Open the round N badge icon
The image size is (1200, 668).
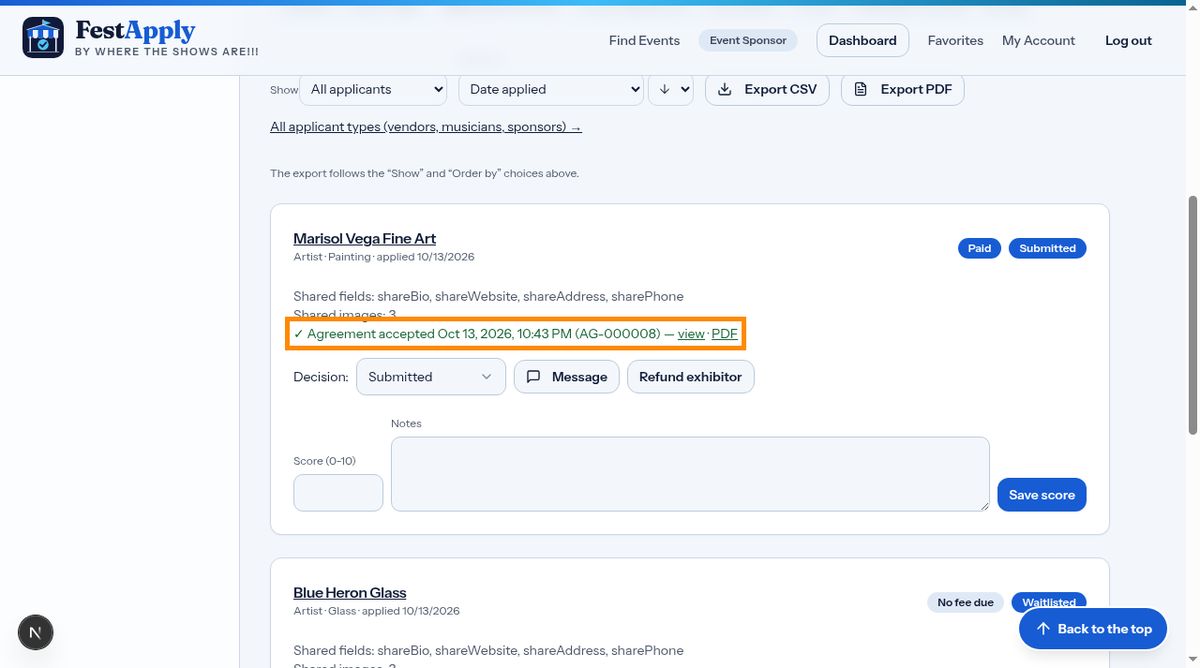pos(36,632)
